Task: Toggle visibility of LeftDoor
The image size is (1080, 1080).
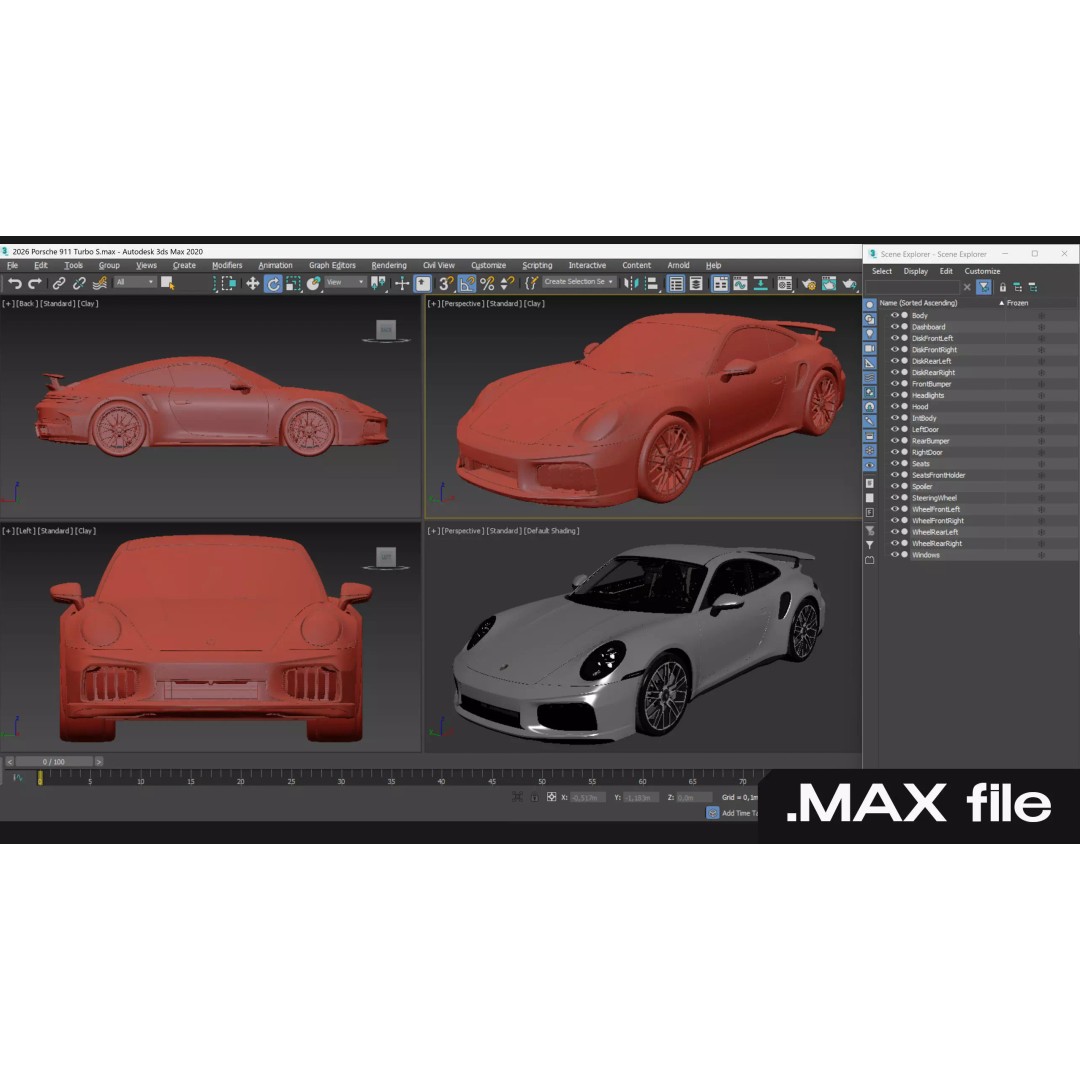Action: (x=895, y=429)
